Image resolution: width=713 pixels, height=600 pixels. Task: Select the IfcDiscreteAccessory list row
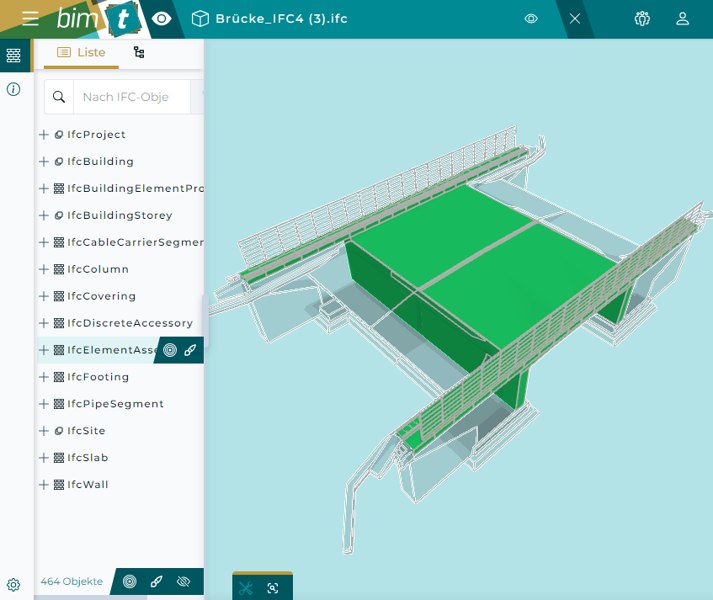click(120, 323)
